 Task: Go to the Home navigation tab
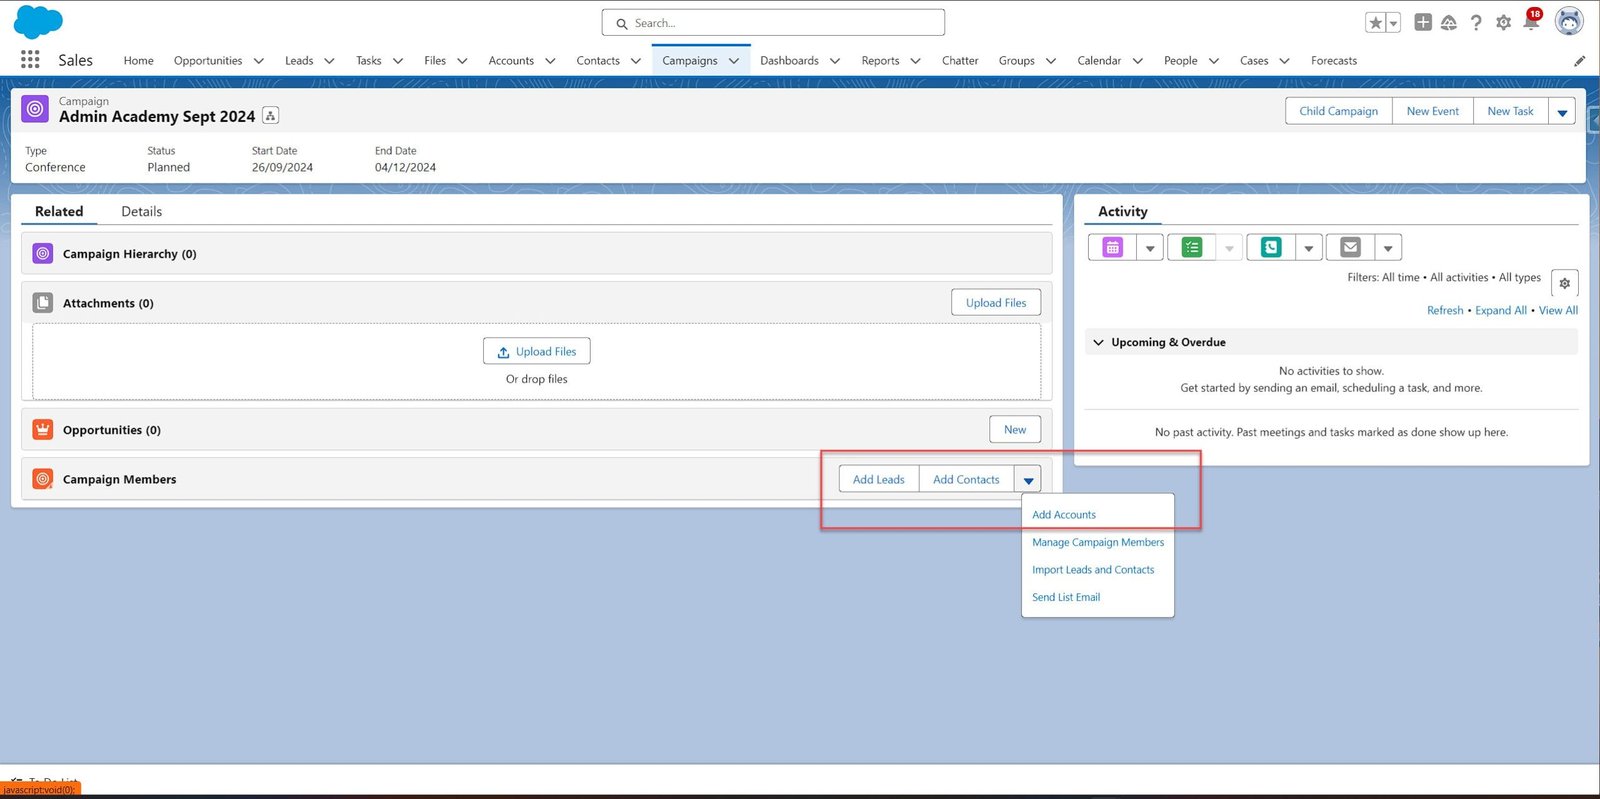coord(138,61)
